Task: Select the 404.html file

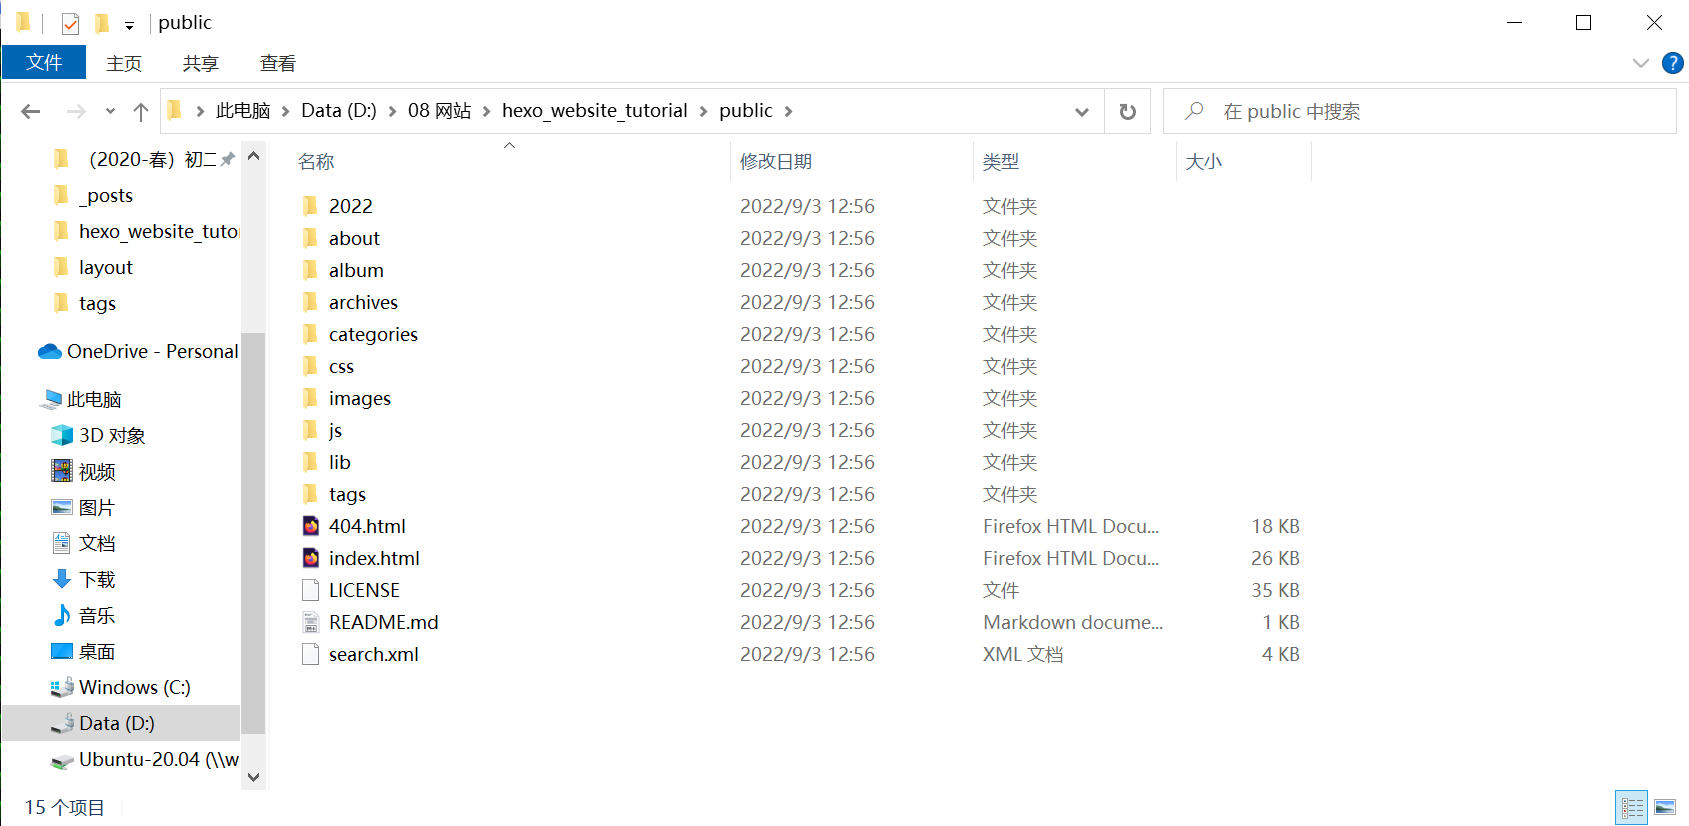Action: pyautogui.click(x=367, y=526)
